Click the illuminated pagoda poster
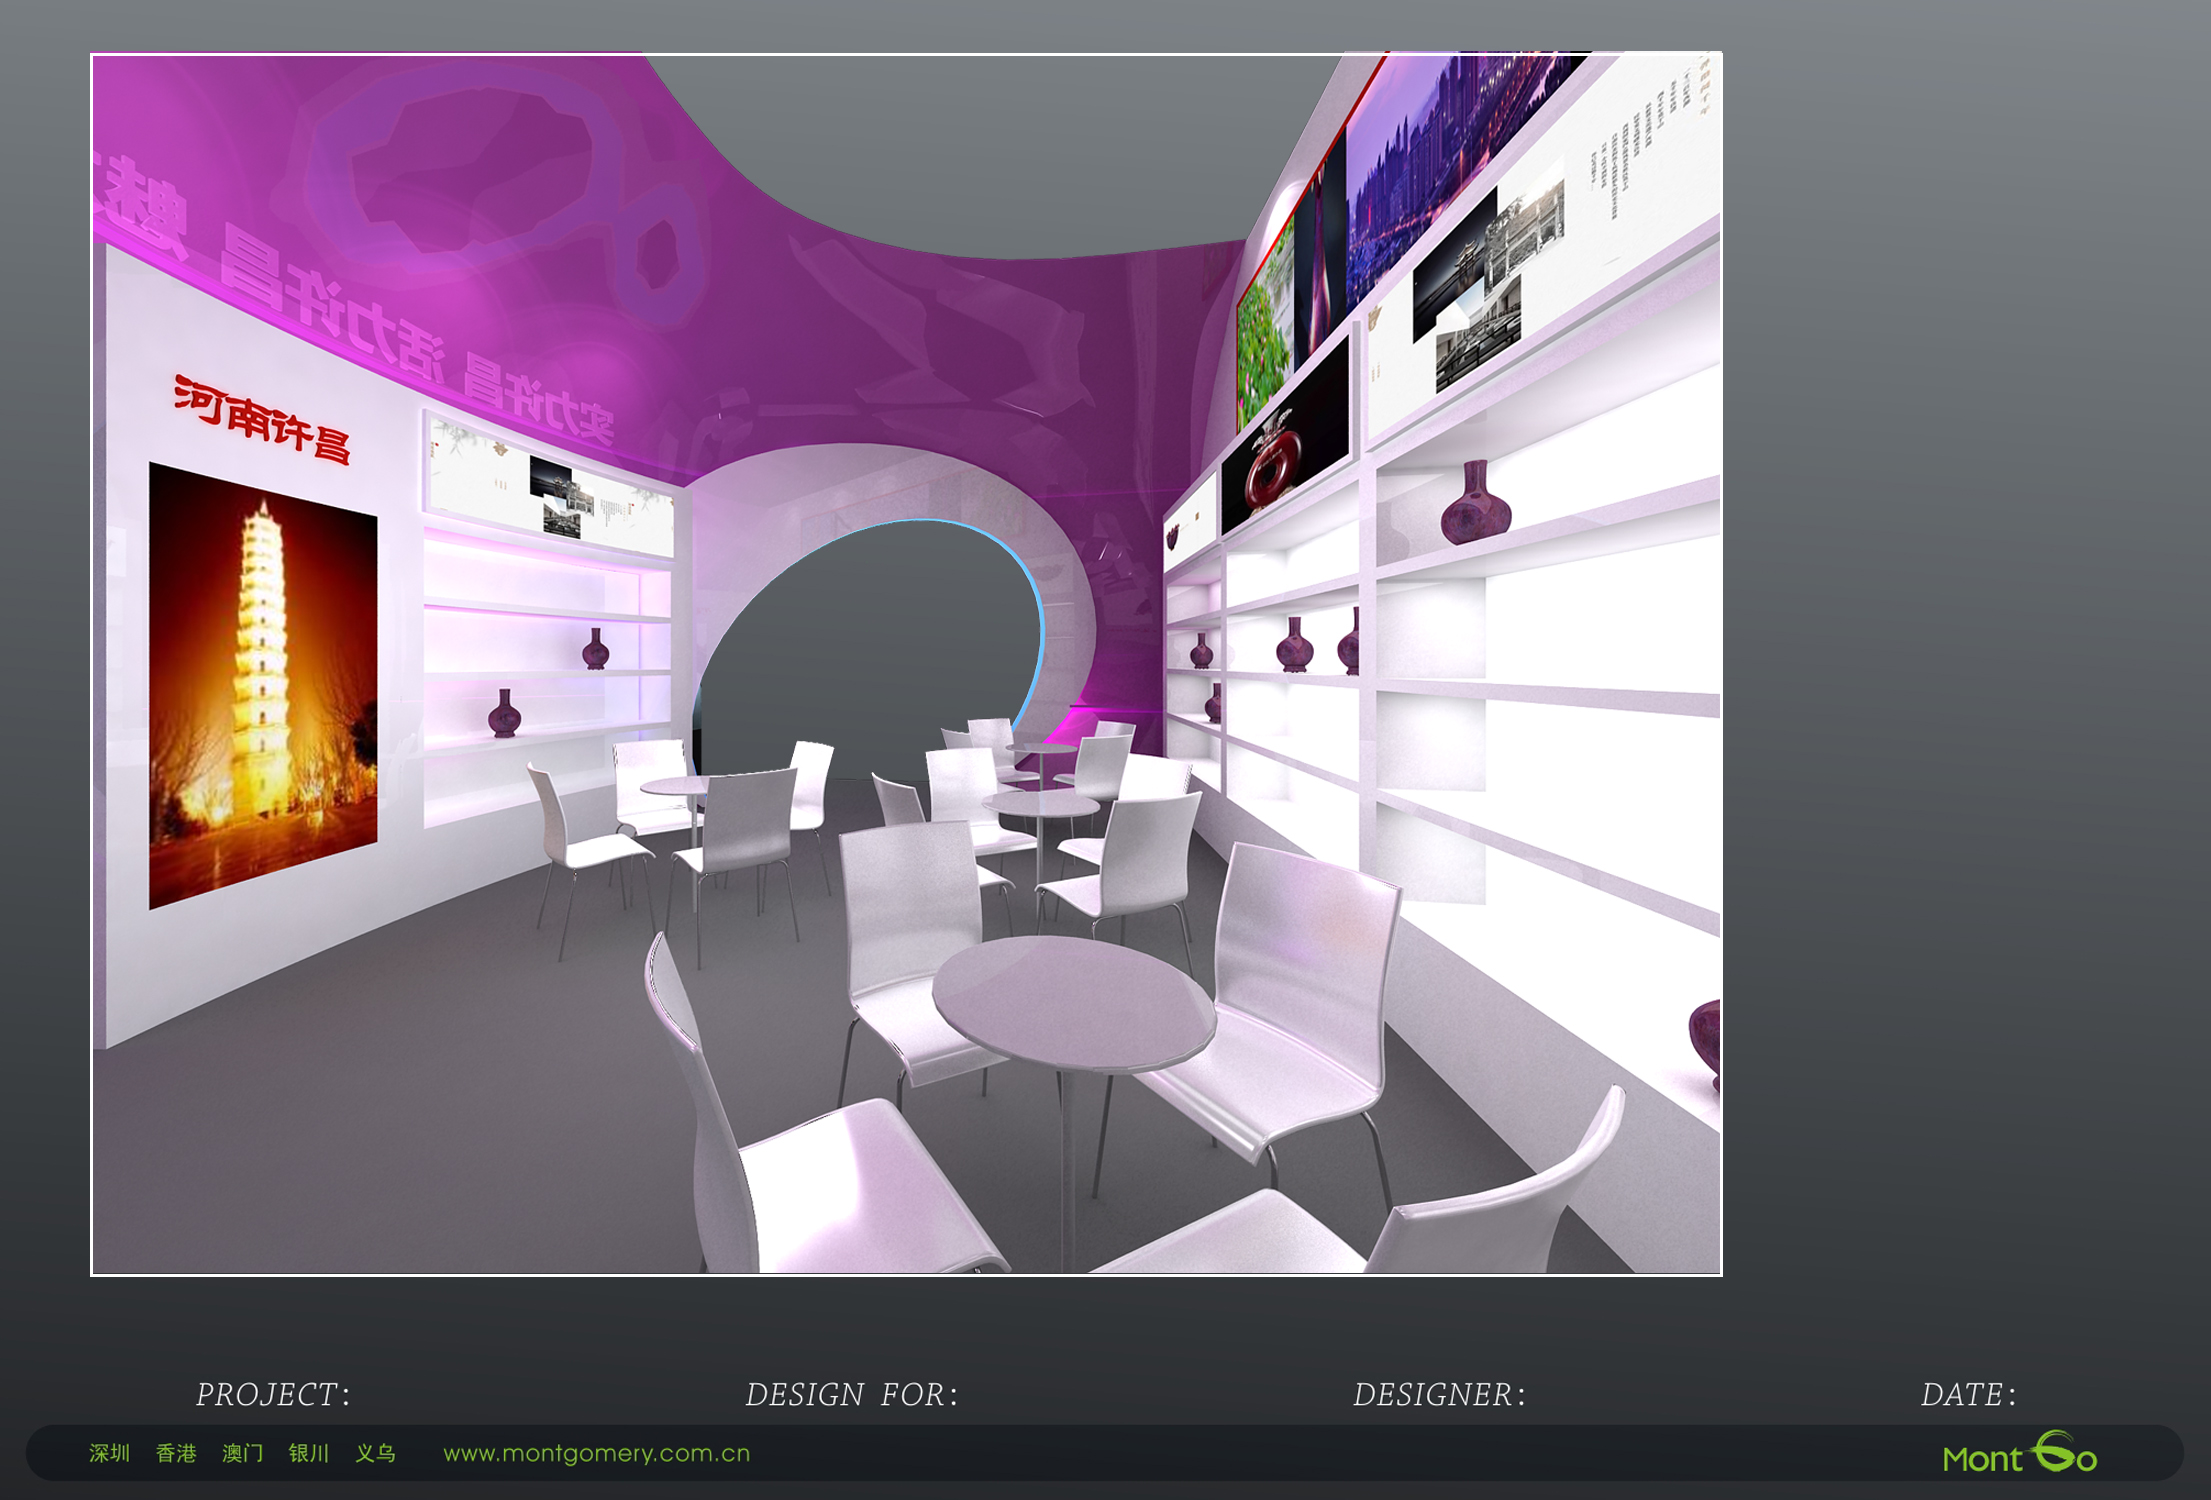The width and height of the screenshot is (2211, 1500). pos(263,685)
